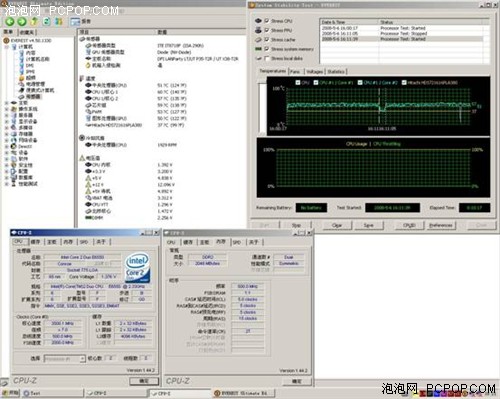
Task: Click the thermometer icon of the 温度 section
Action: coord(82,78)
